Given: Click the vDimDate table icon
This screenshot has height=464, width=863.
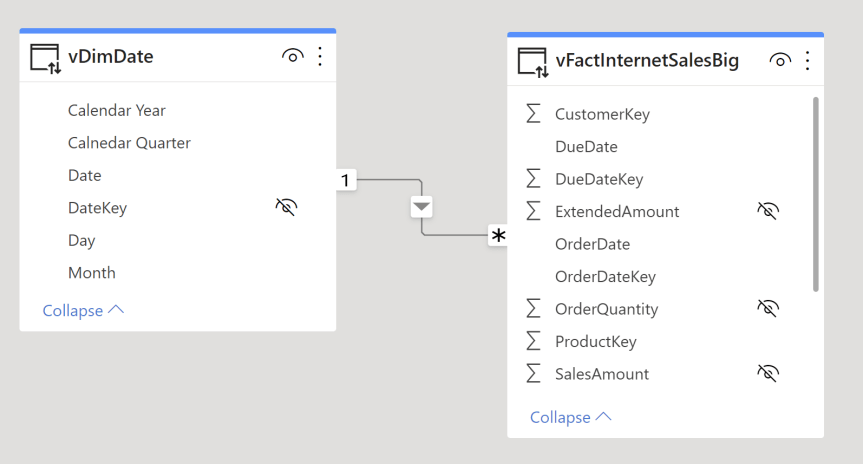Looking at the screenshot, I should click(46, 58).
